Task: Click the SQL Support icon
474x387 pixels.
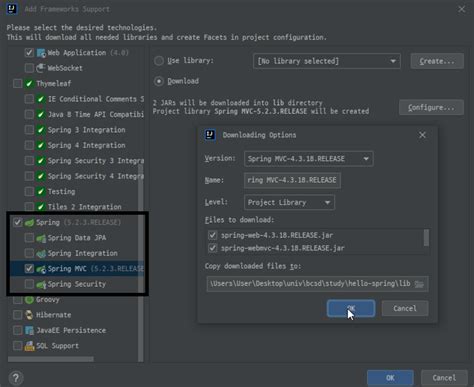Action: point(29,346)
